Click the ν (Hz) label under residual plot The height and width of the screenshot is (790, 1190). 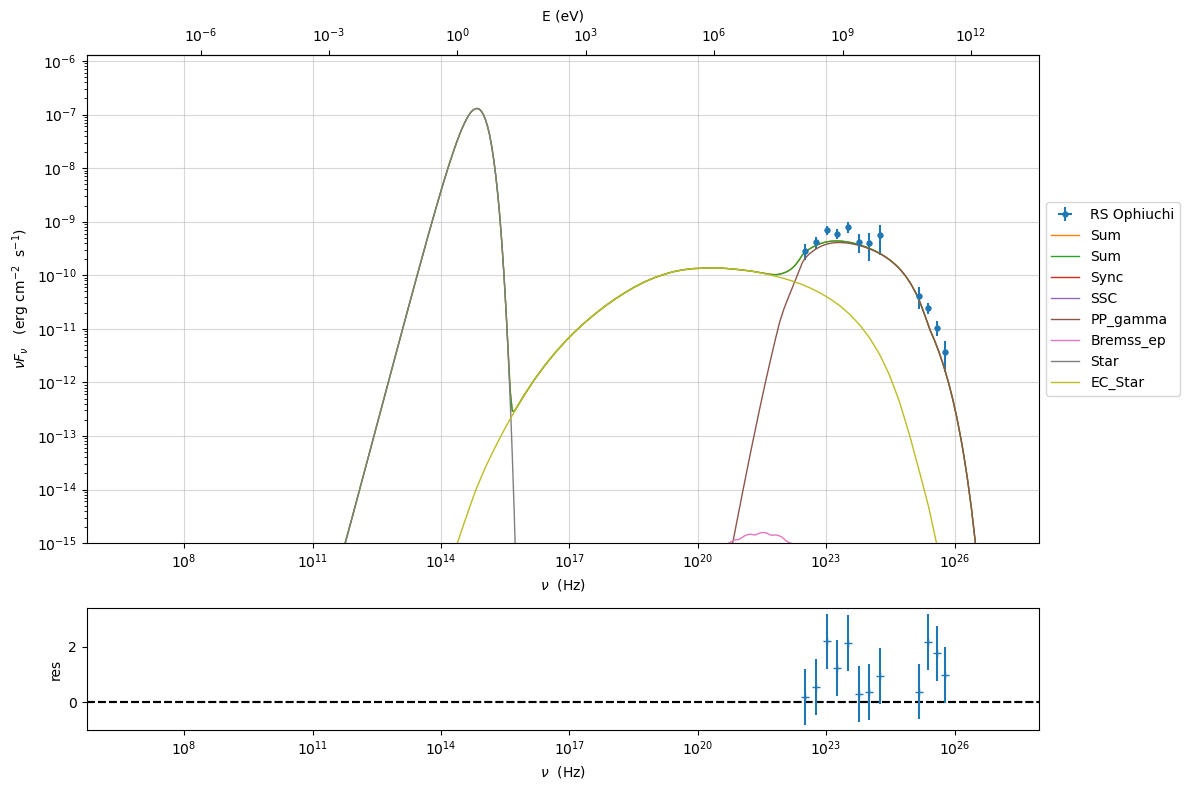[562, 772]
